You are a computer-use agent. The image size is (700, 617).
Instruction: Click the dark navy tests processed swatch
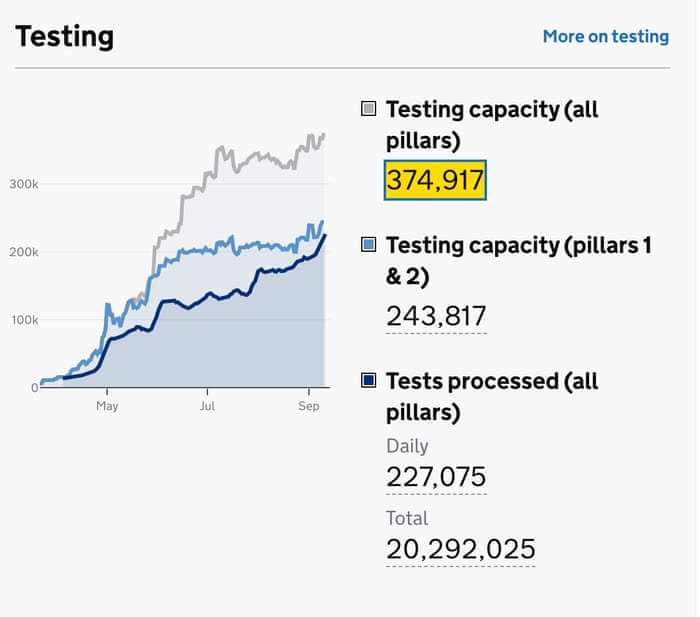[369, 380]
